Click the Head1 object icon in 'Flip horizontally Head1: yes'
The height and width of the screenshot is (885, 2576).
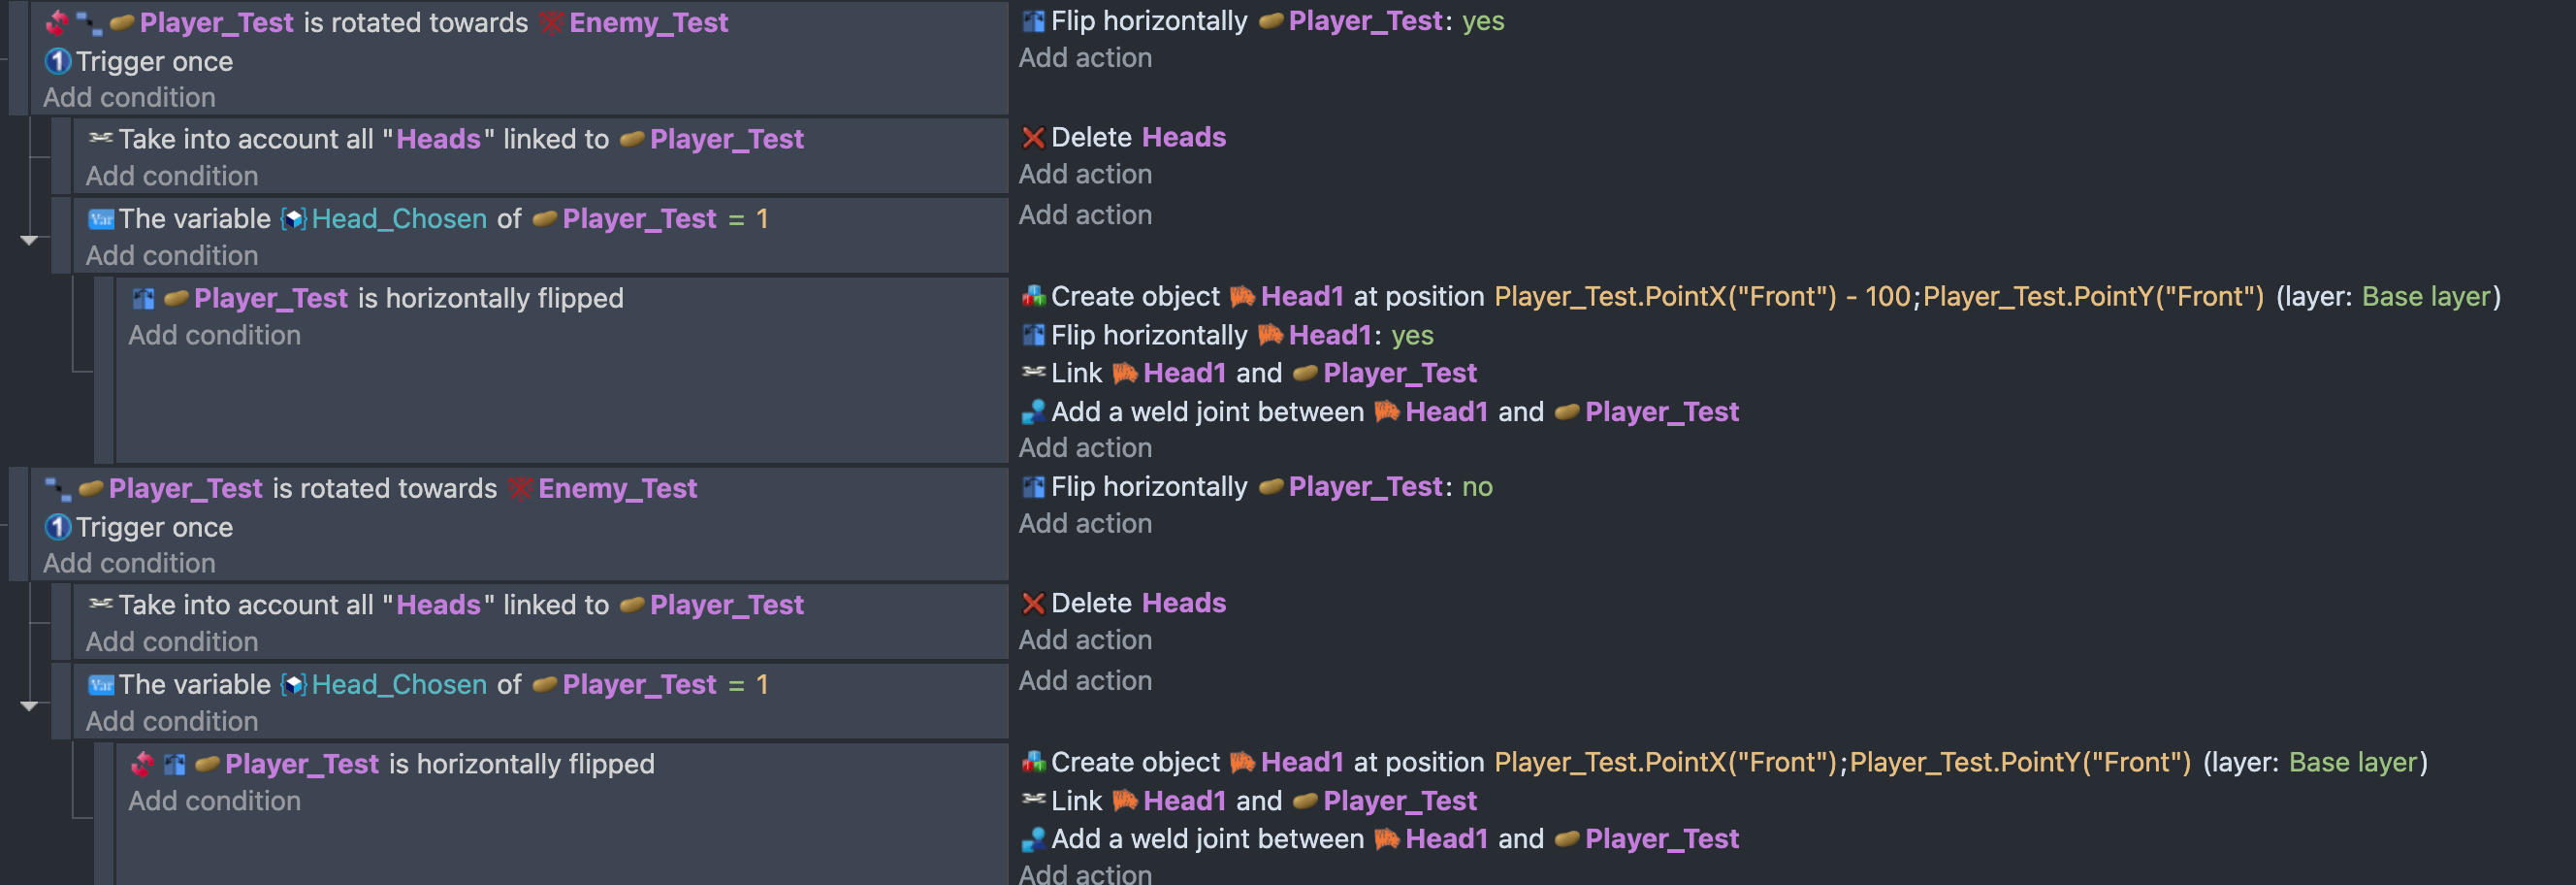[1270, 335]
